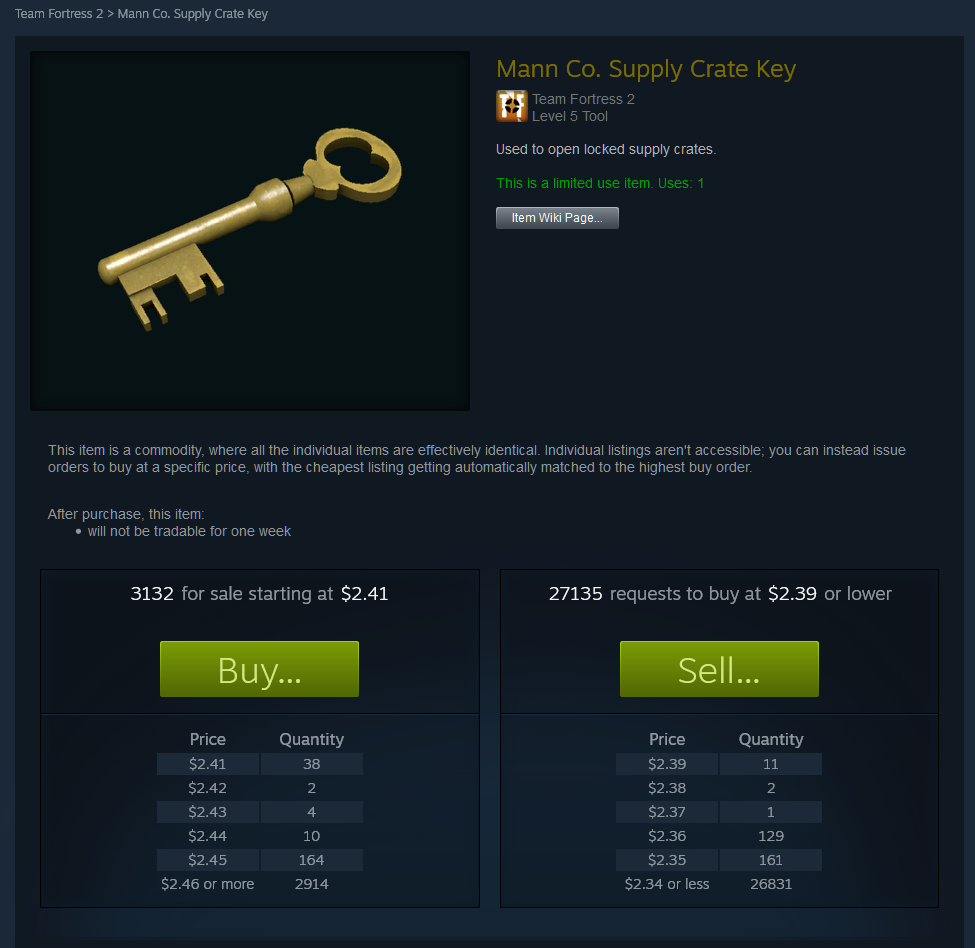The width and height of the screenshot is (975, 948).
Task: Click the 27135 requests to buy summary
Action: point(720,594)
